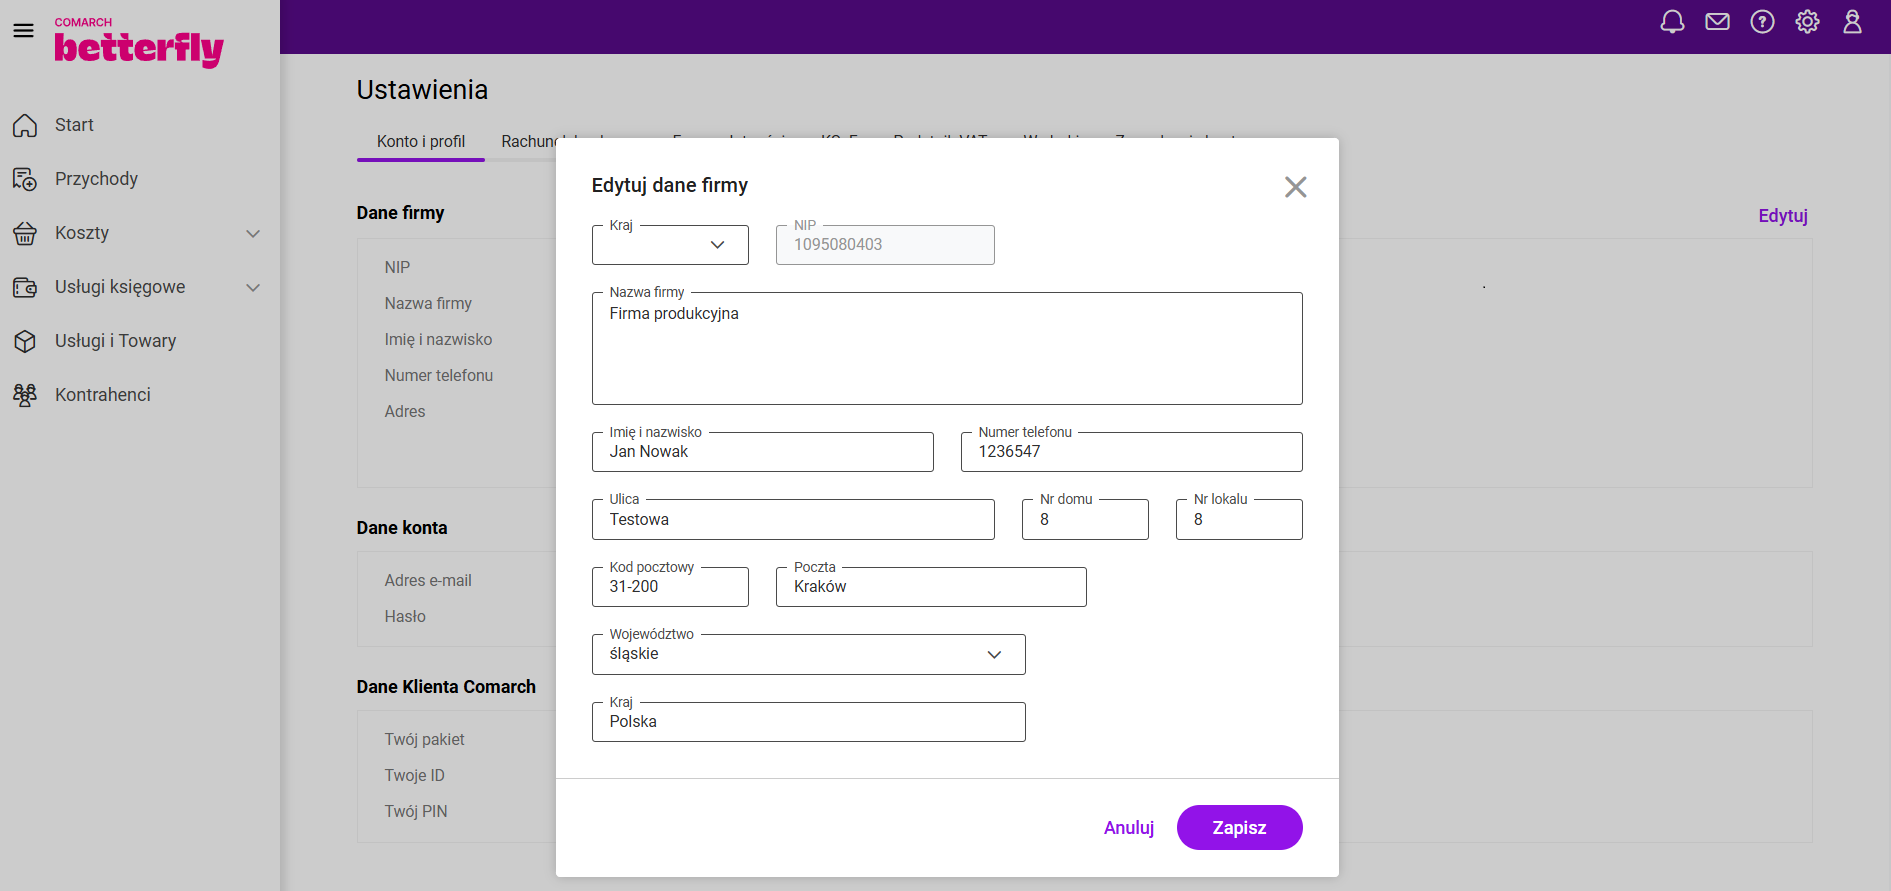Switch to Konto i profil tab

tap(420, 142)
